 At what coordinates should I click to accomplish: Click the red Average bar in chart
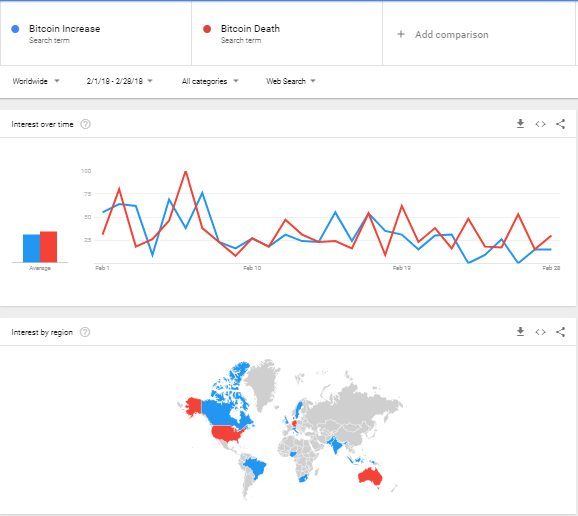pos(49,247)
